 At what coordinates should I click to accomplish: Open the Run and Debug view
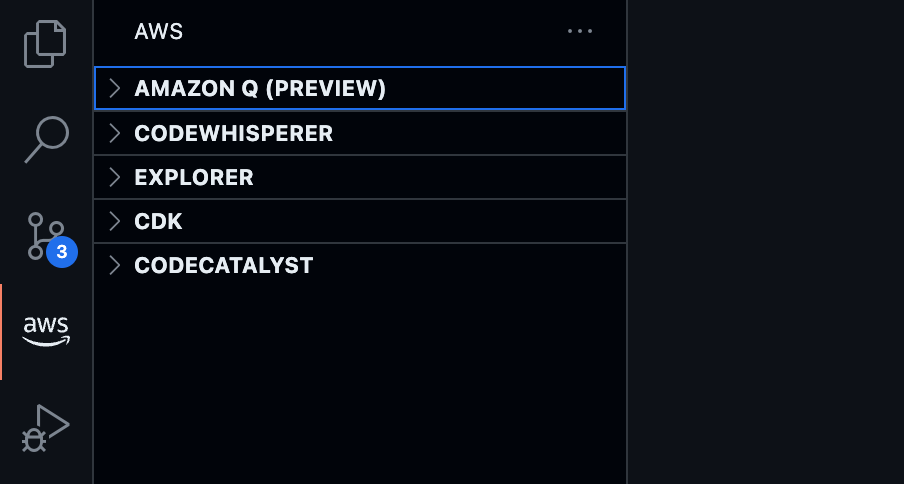tap(46, 427)
